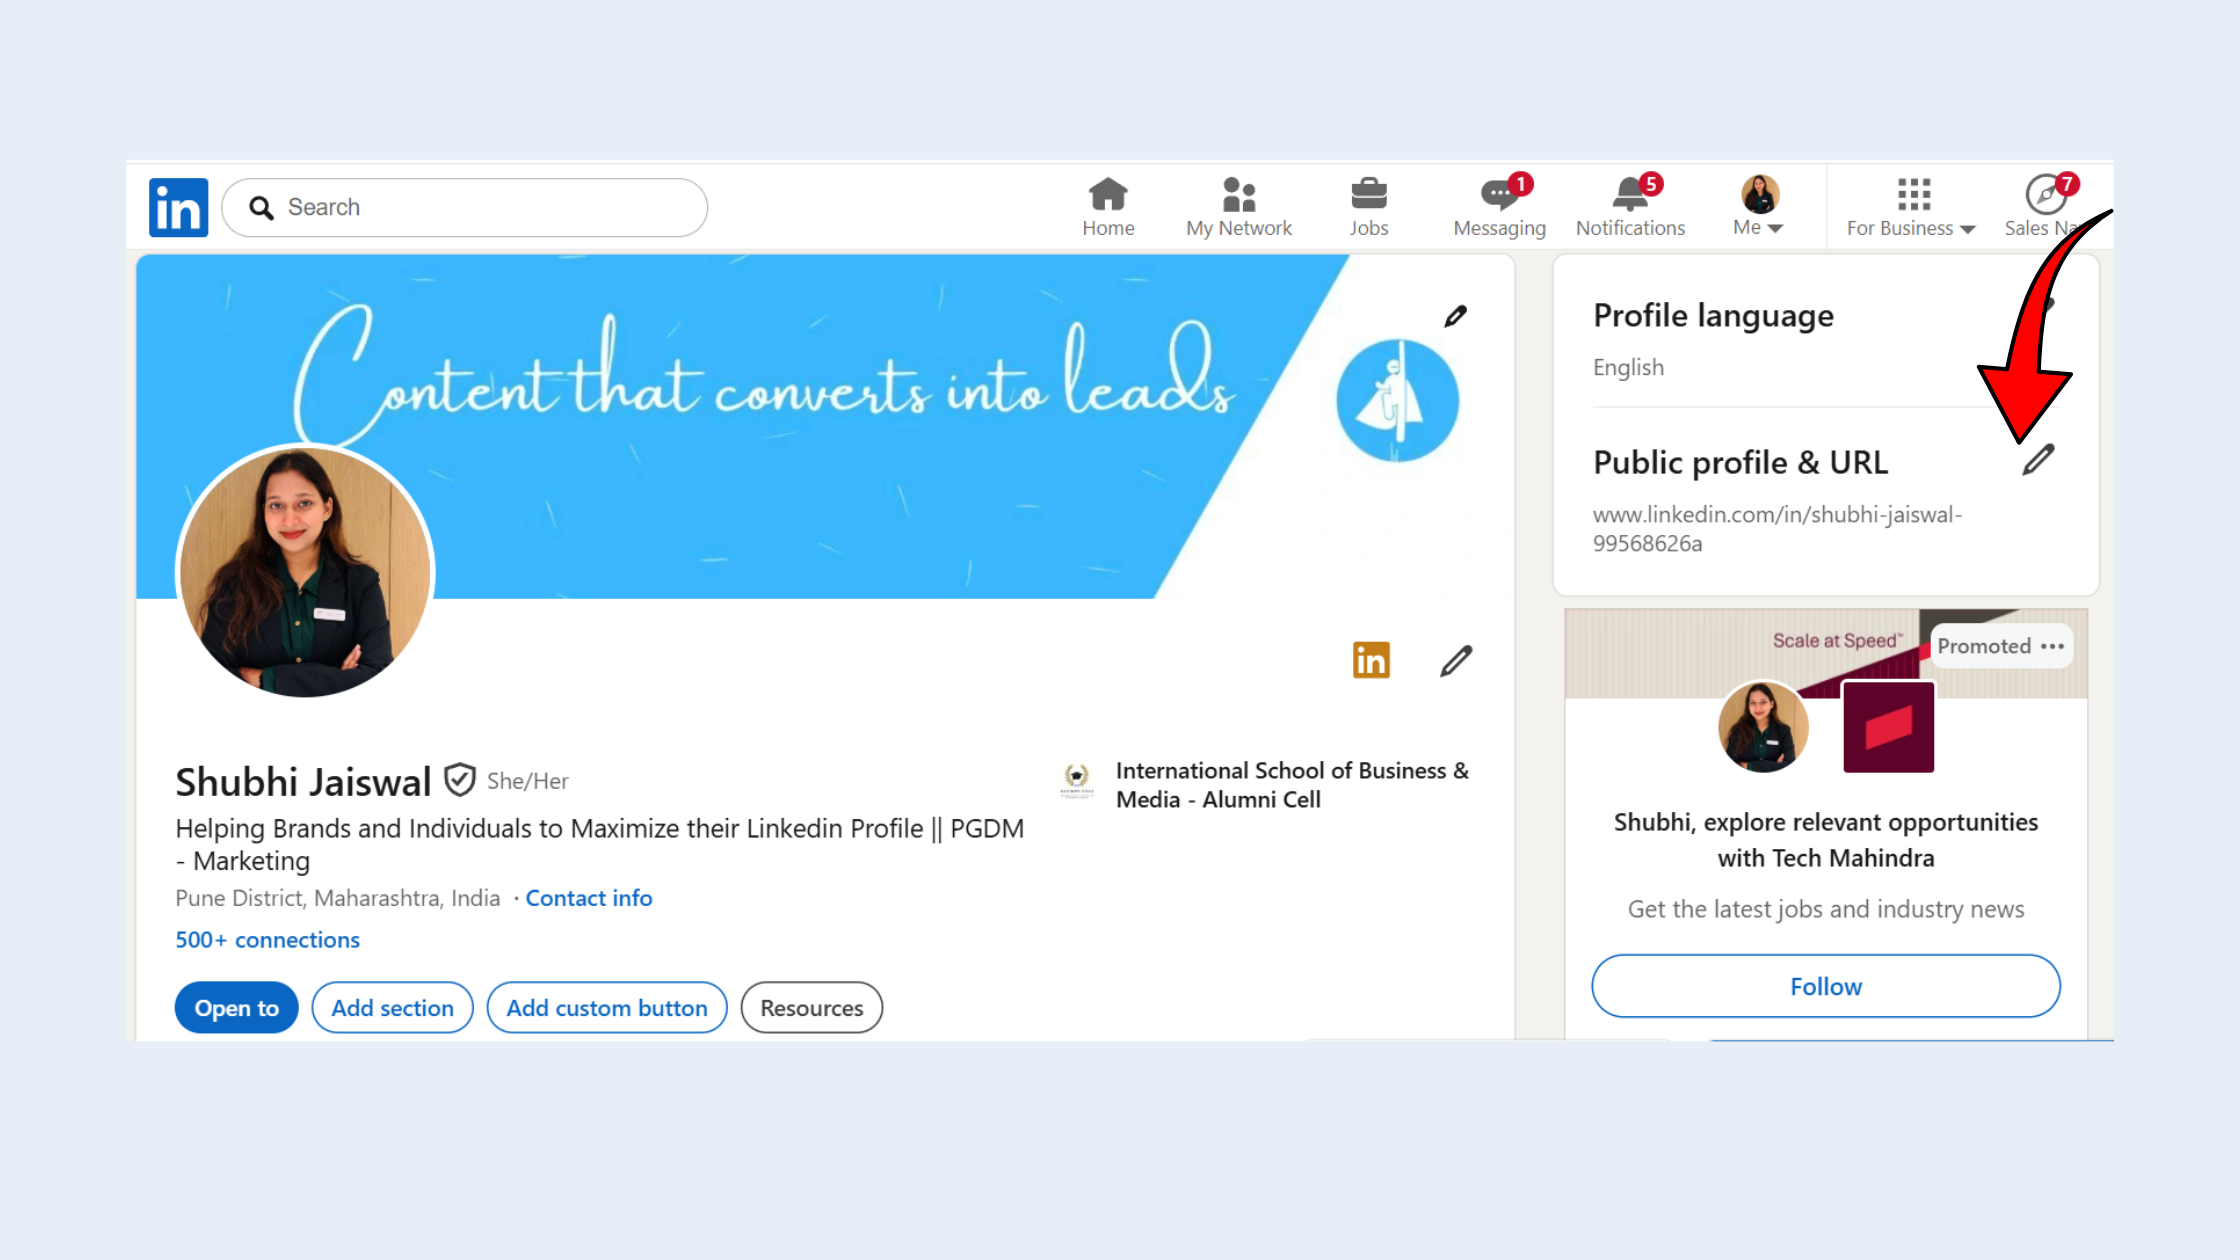The width and height of the screenshot is (2240, 1260).
Task: Click the school logo beside Alumni Cell
Action: click(1076, 780)
